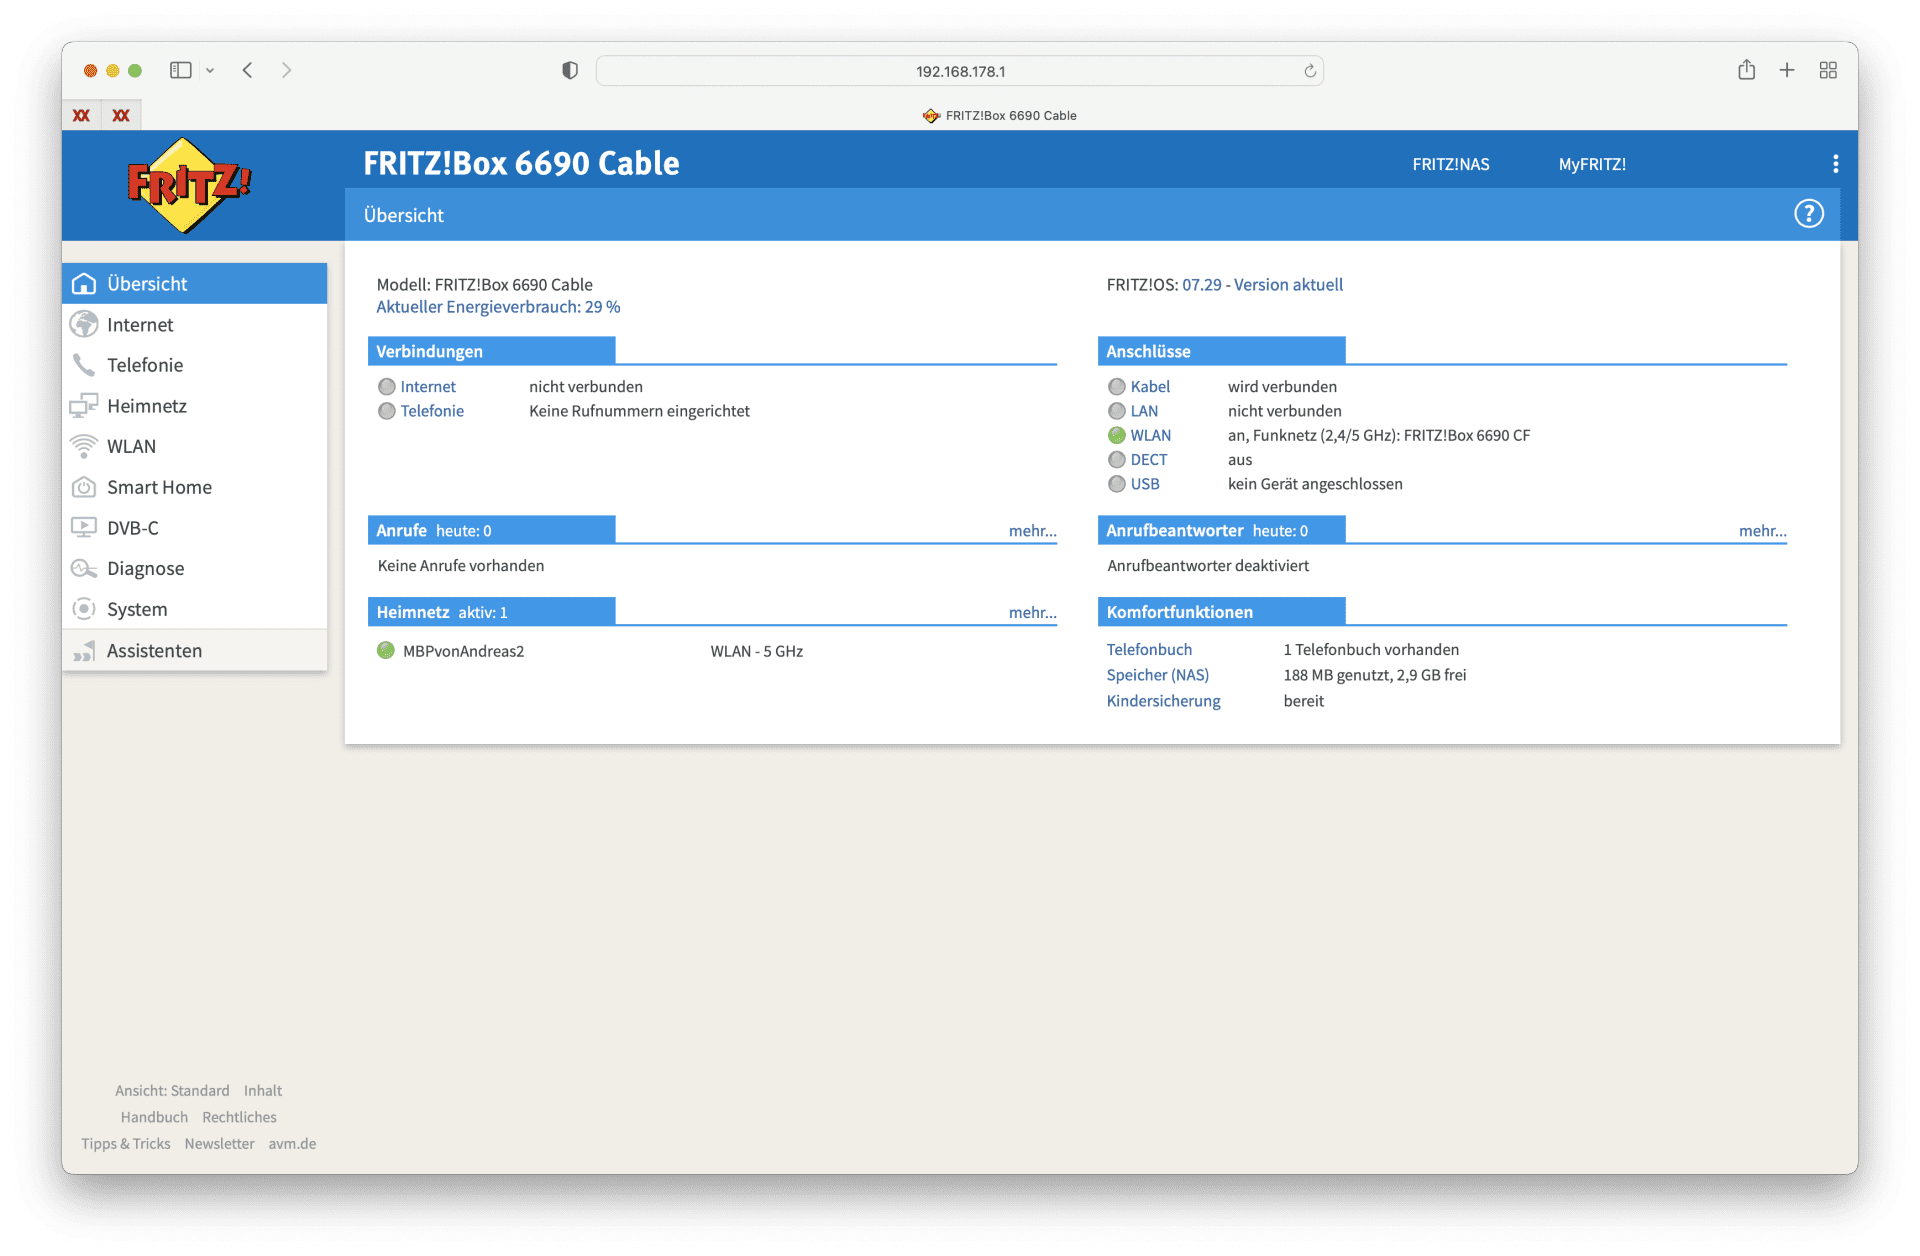This screenshot has width=1920, height=1256.
Task: Open Telefonie menu in sidebar
Action: coord(194,365)
